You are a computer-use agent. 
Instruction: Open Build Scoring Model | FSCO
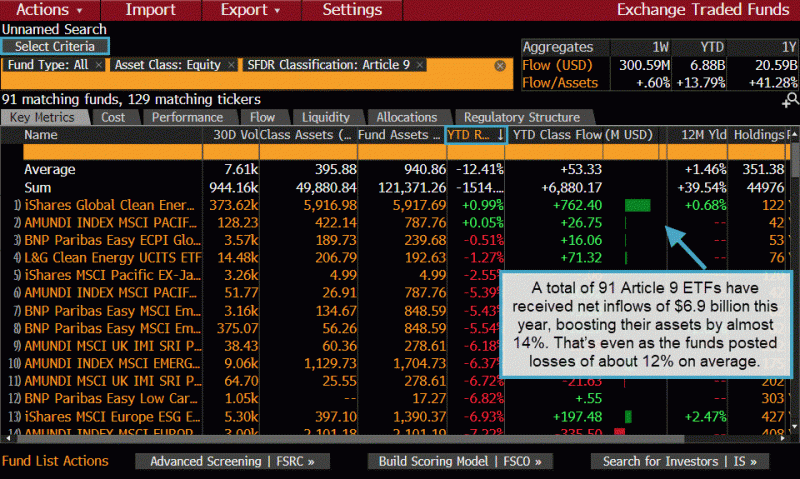pyautogui.click(x=460, y=462)
